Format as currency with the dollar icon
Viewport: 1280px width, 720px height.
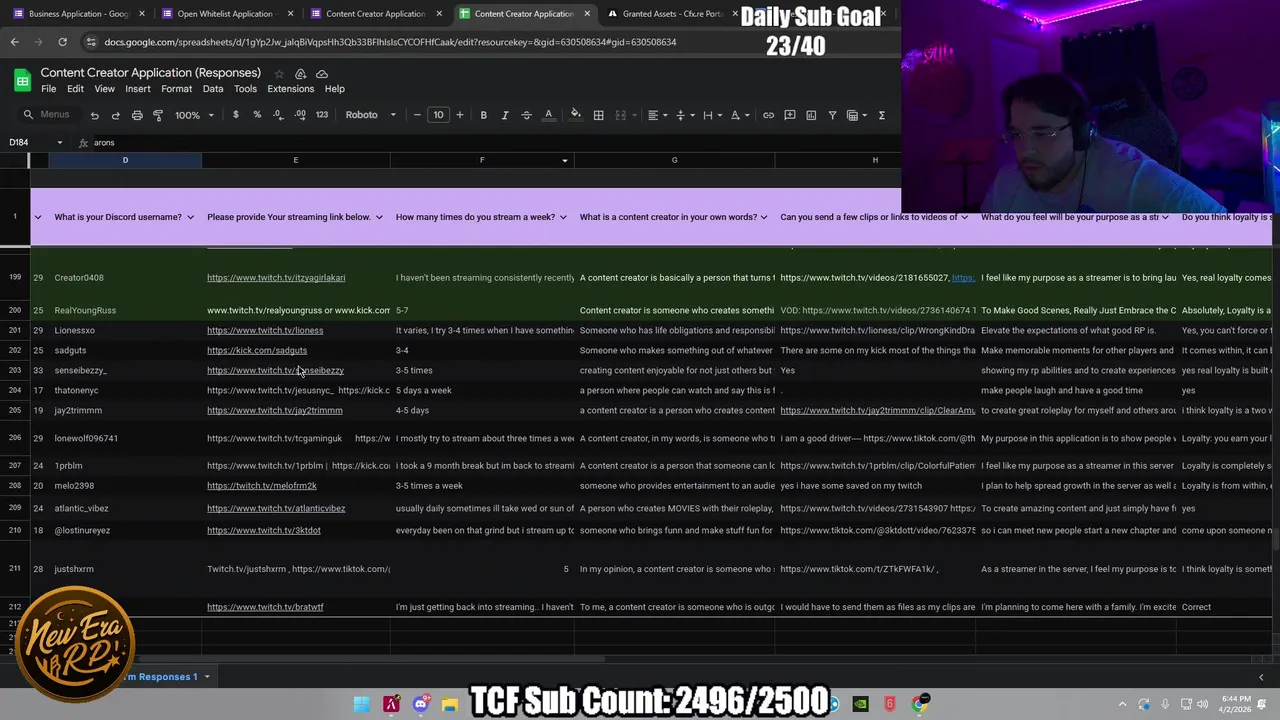pyautogui.click(x=236, y=115)
